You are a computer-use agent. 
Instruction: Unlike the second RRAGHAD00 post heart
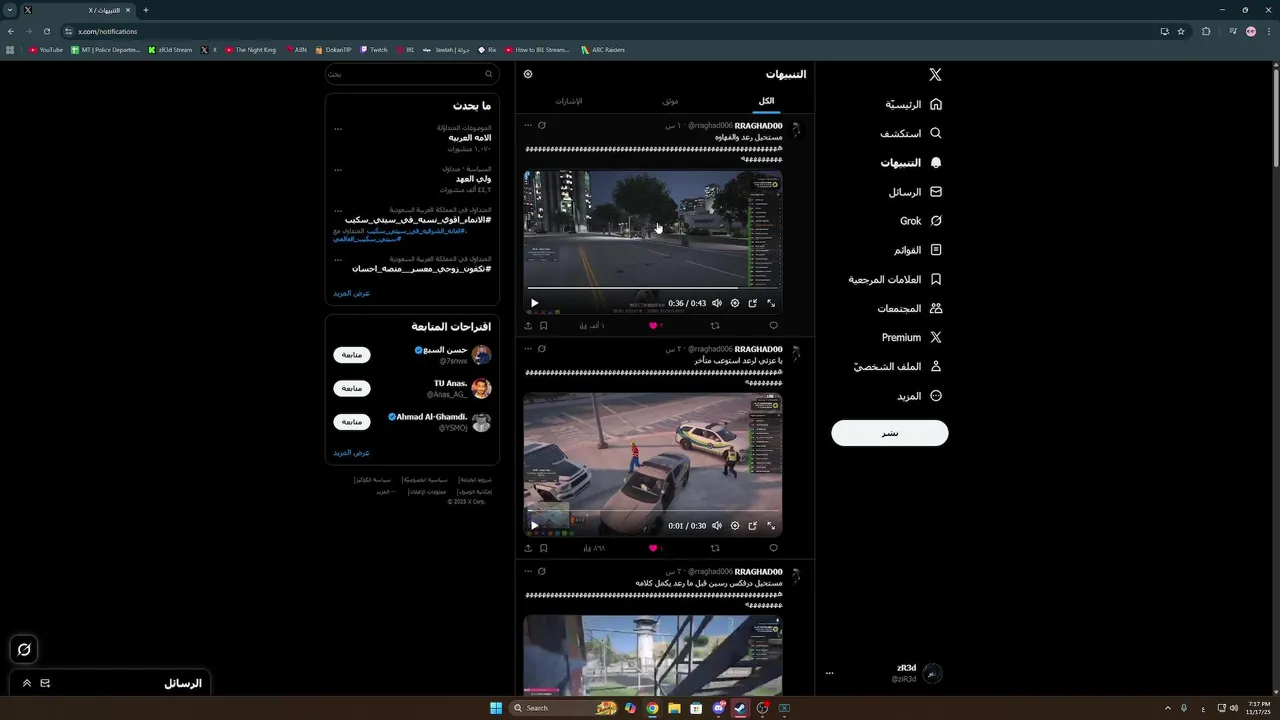pyautogui.click(x=655, y=548)
